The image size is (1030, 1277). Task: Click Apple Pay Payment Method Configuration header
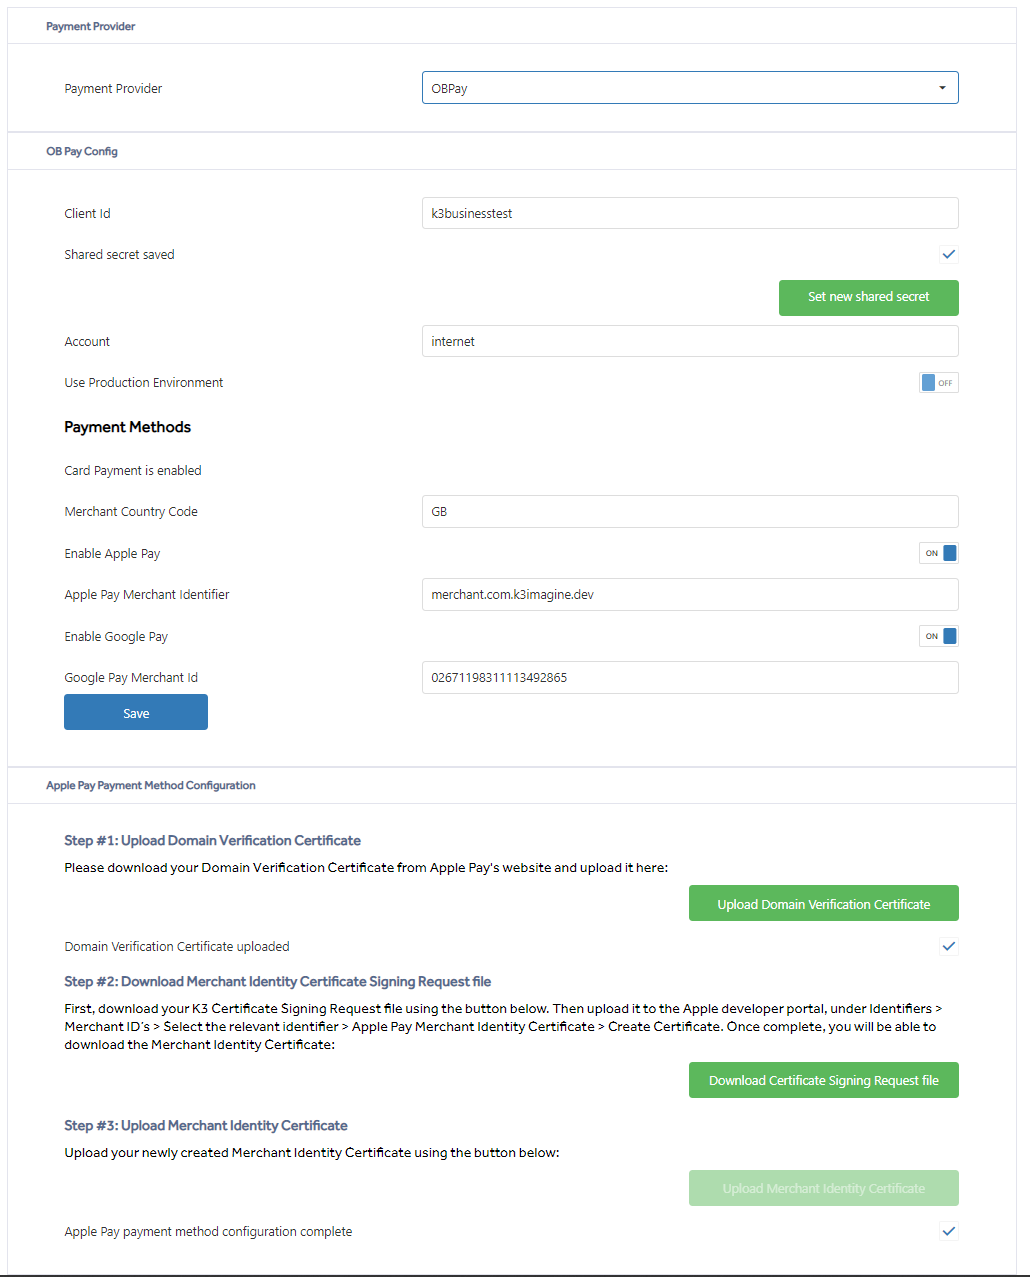151,785
